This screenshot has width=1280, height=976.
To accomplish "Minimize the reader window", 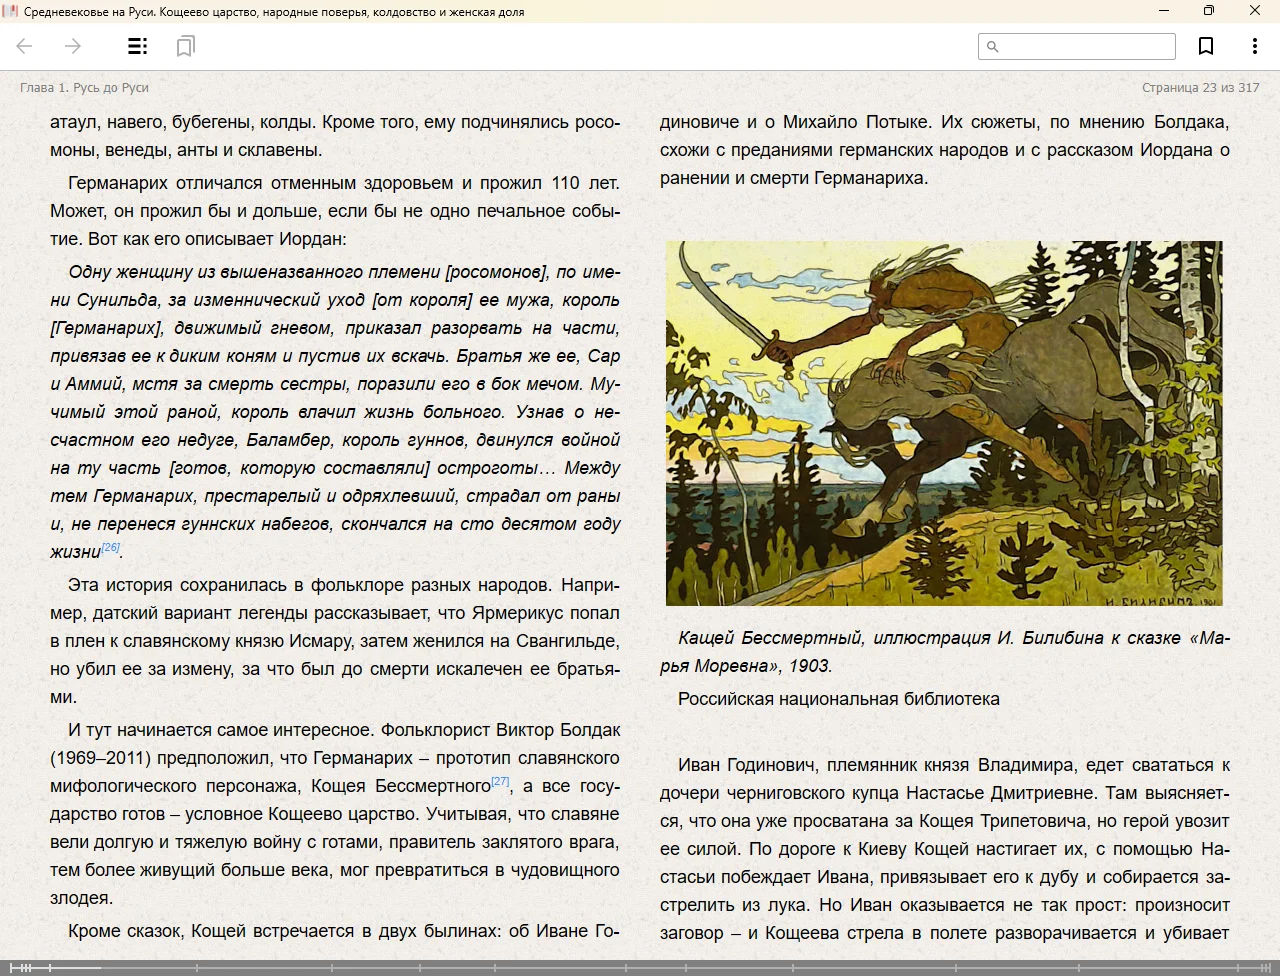I will pos(1164,11).
